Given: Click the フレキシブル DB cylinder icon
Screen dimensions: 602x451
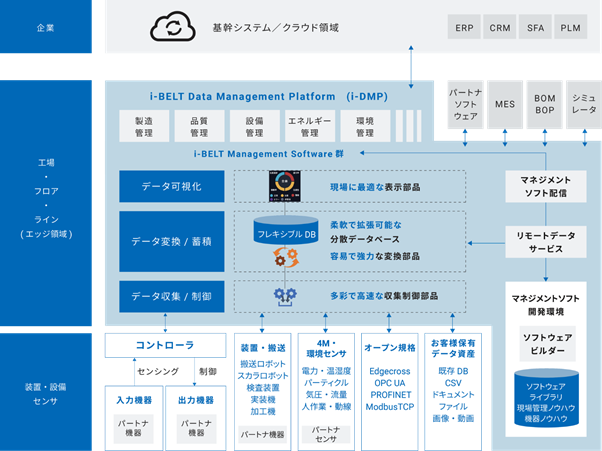Looking at the screenshot, I should 286,230.
